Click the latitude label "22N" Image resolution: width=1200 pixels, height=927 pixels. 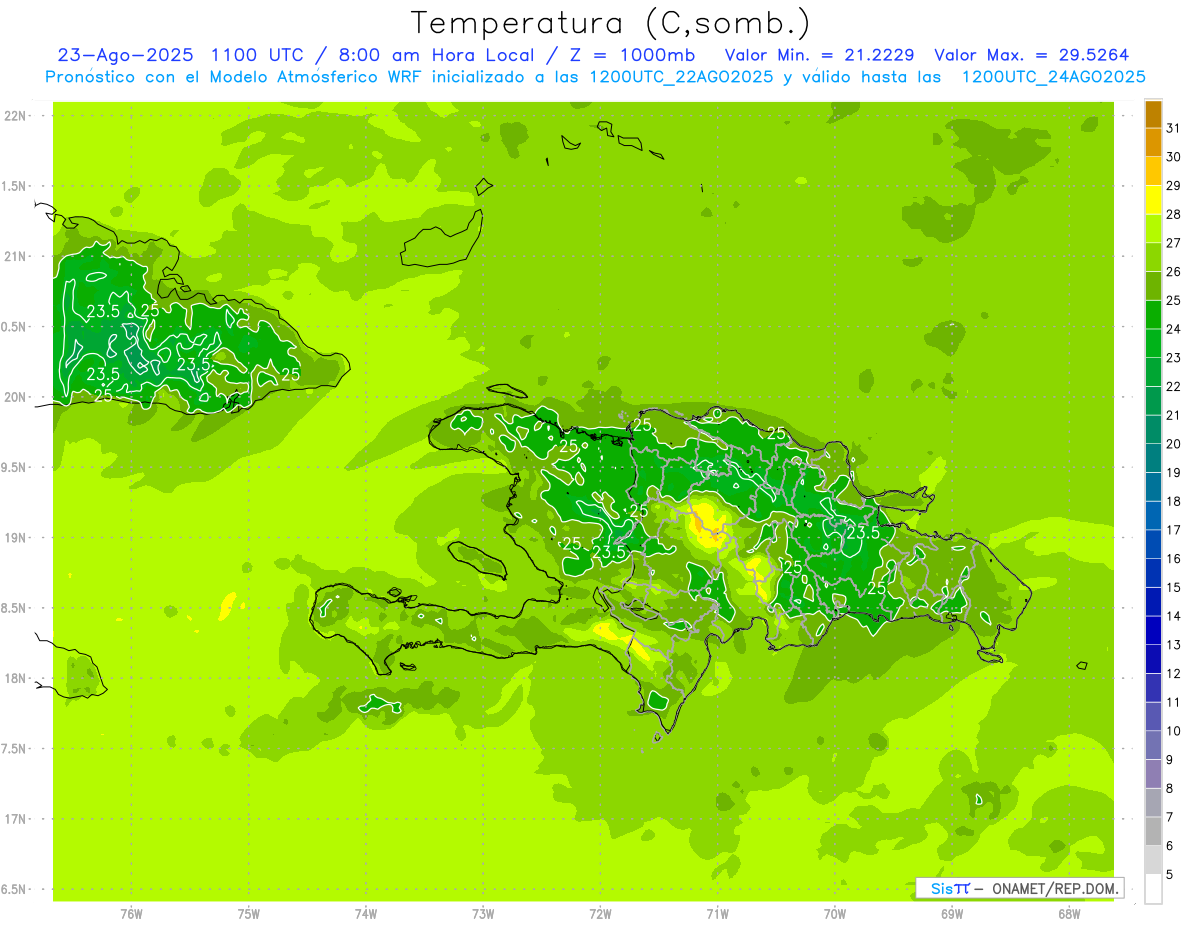15,116
